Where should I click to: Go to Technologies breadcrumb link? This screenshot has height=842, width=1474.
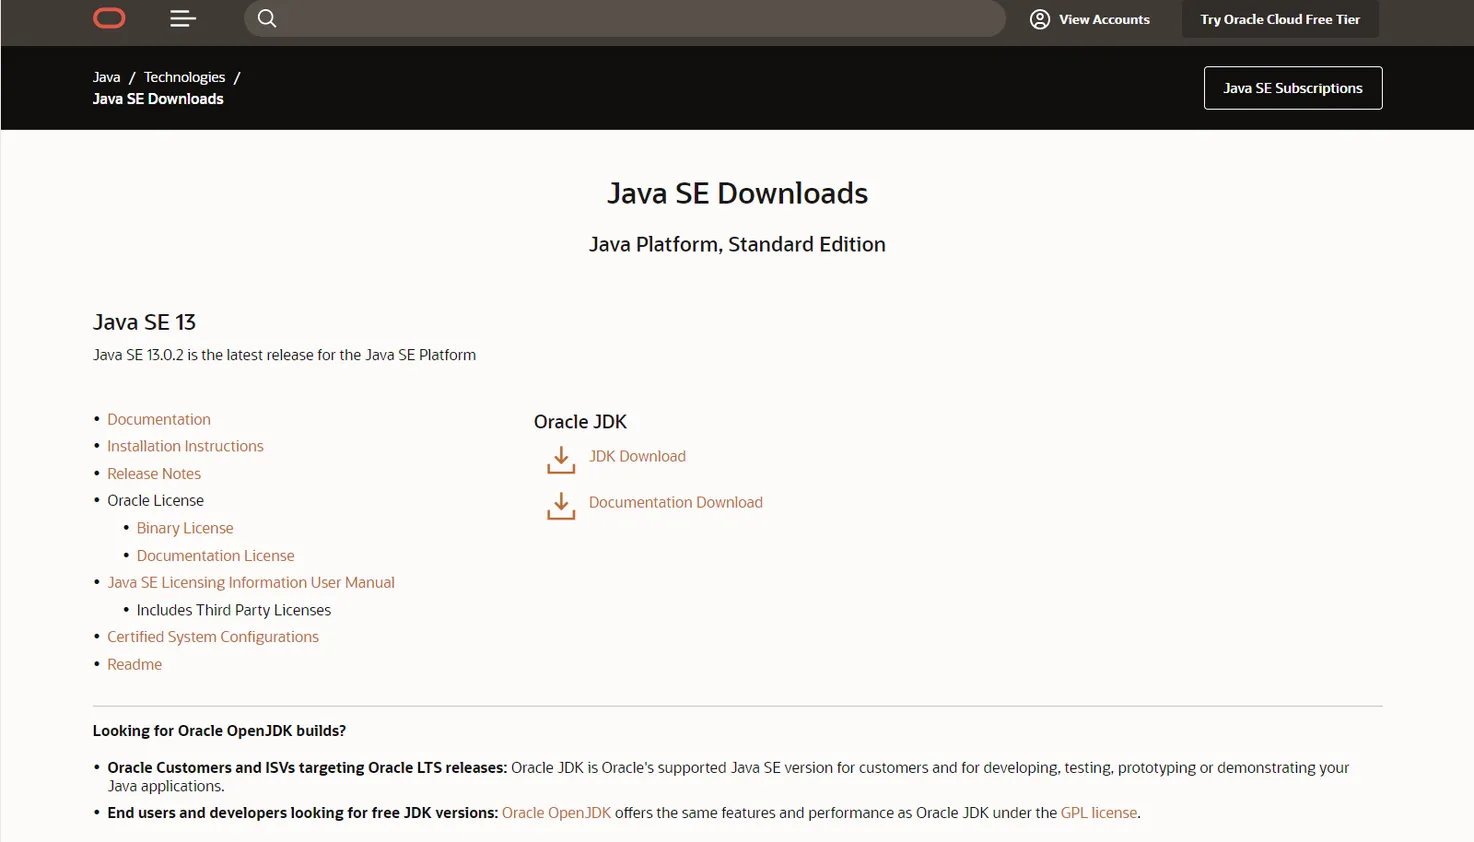[184, 77]
